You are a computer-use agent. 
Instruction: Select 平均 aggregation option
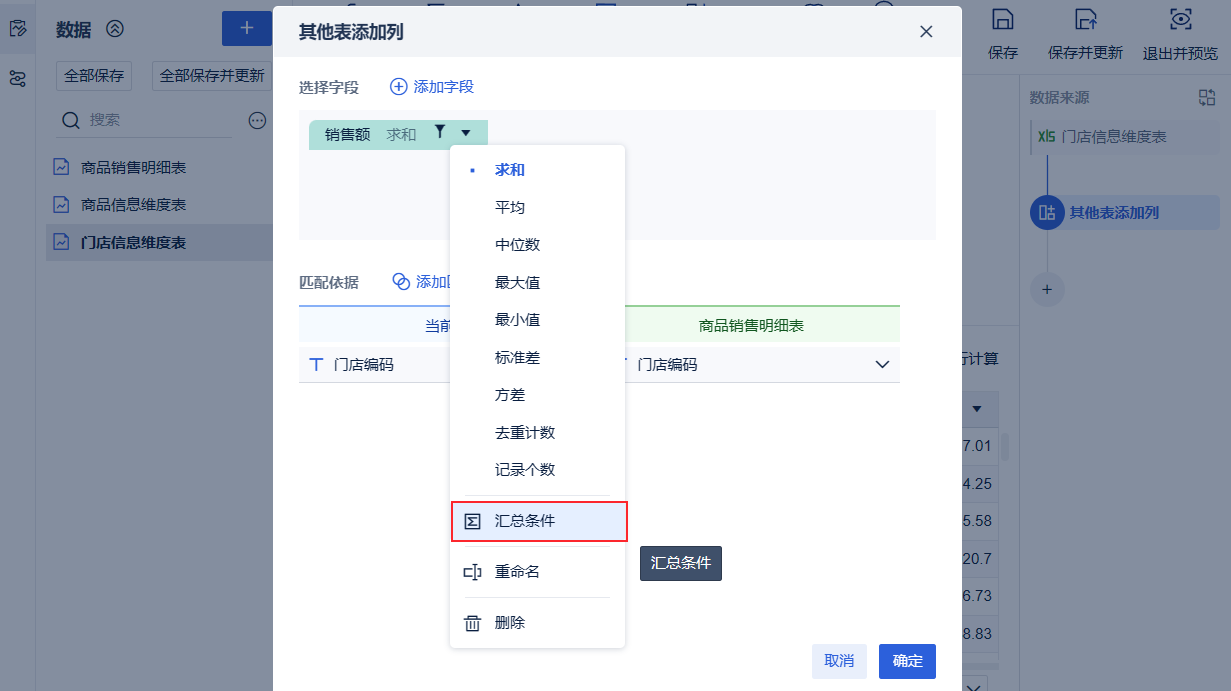[510, 207]
